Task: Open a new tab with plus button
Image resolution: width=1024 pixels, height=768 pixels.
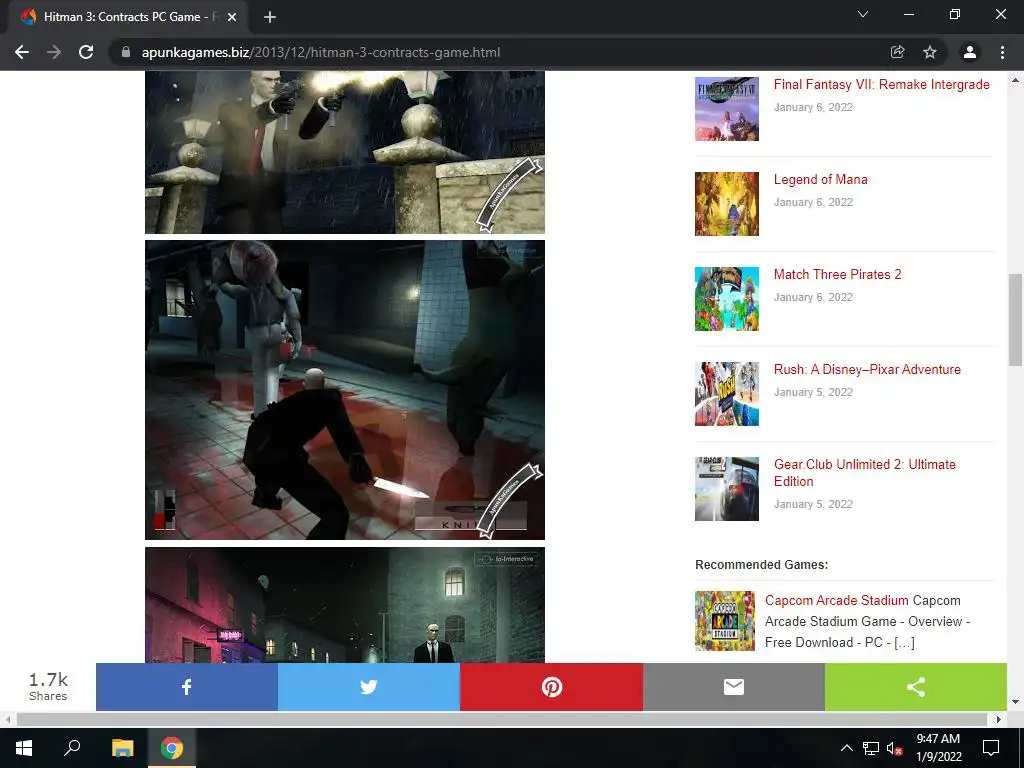Action: 270,17
